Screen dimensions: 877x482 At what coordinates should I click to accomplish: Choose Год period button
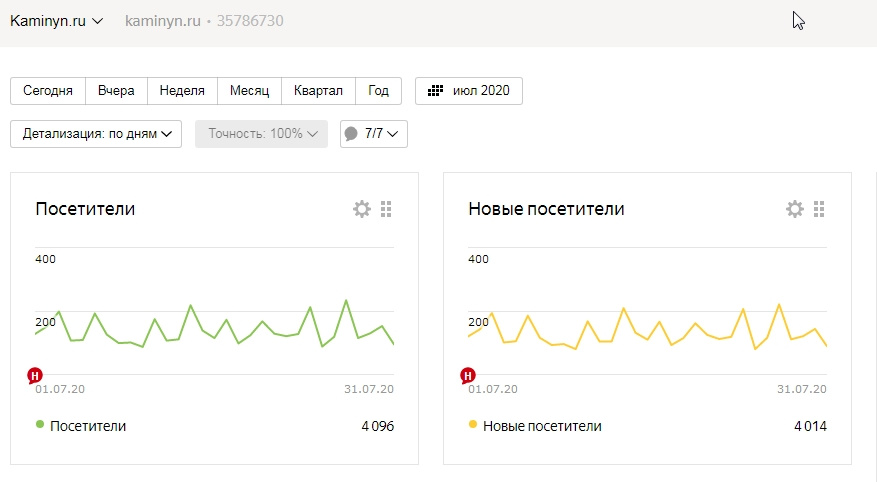coord(378,91)
